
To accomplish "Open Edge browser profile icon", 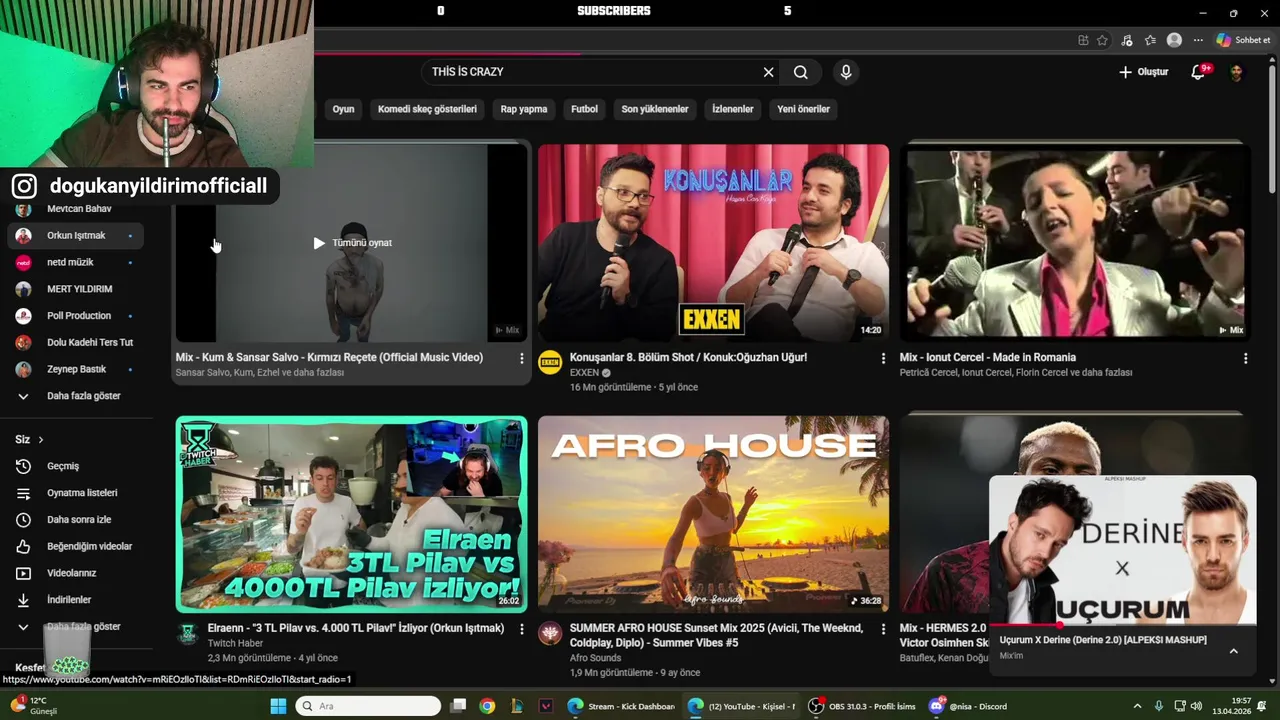I will pyautogui.click(x=1174, y=40).
